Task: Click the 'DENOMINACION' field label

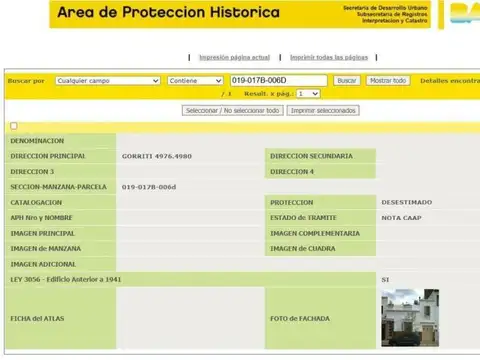Action: click(x=37, y=141)
